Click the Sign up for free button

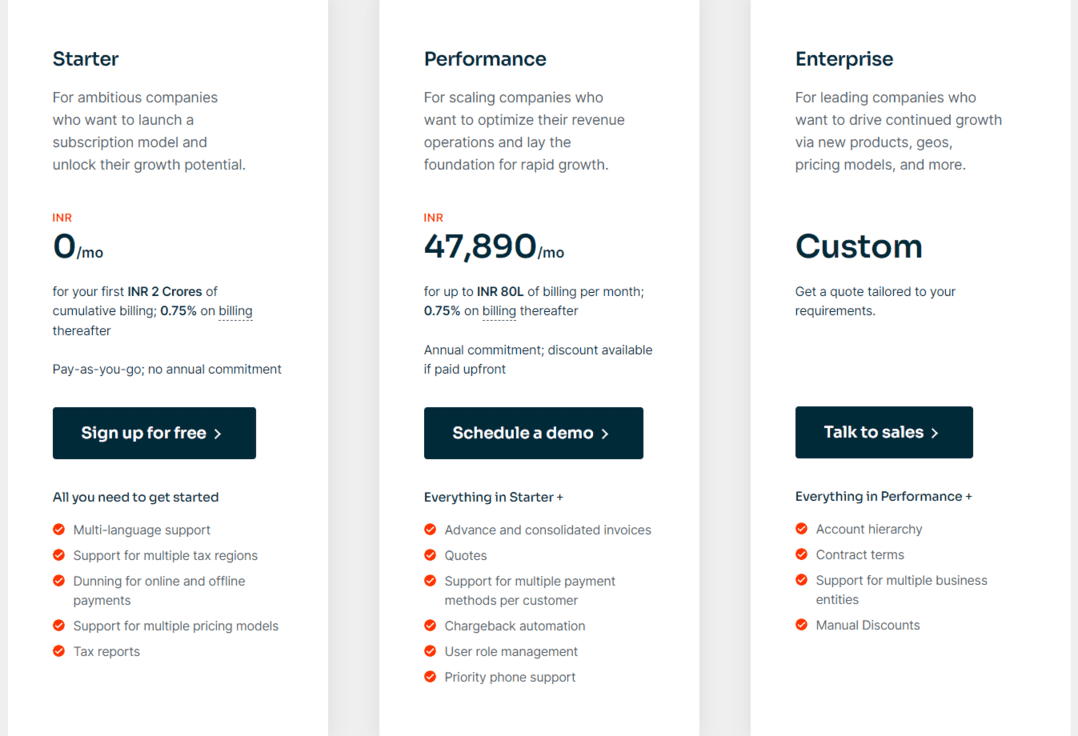click(154, 433)
